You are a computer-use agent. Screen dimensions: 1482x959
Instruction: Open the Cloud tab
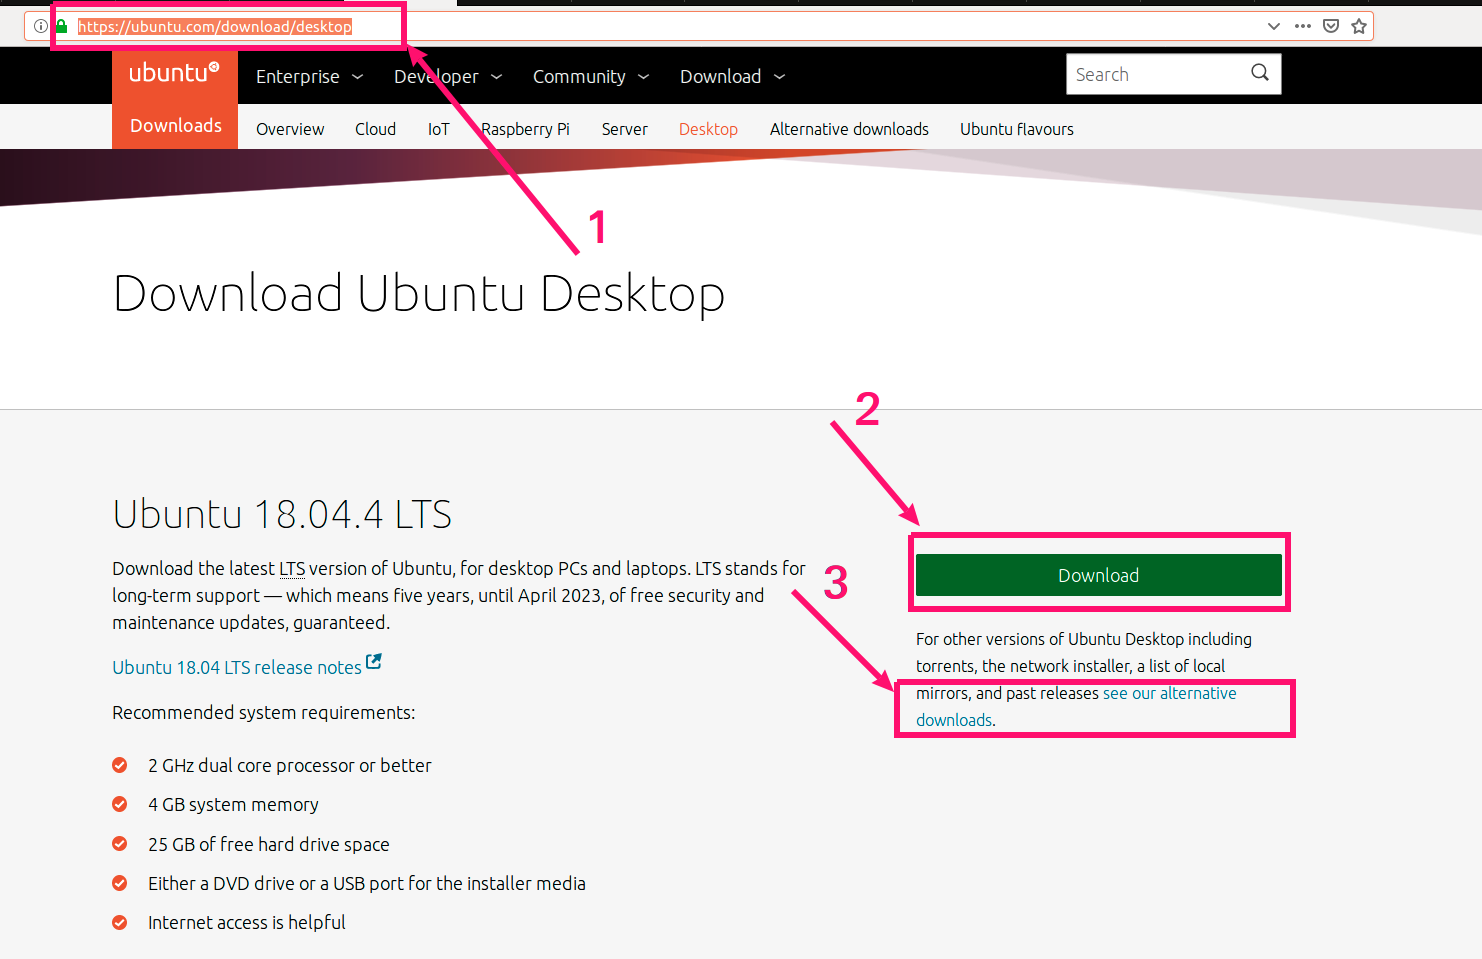(x=375, y=129)
